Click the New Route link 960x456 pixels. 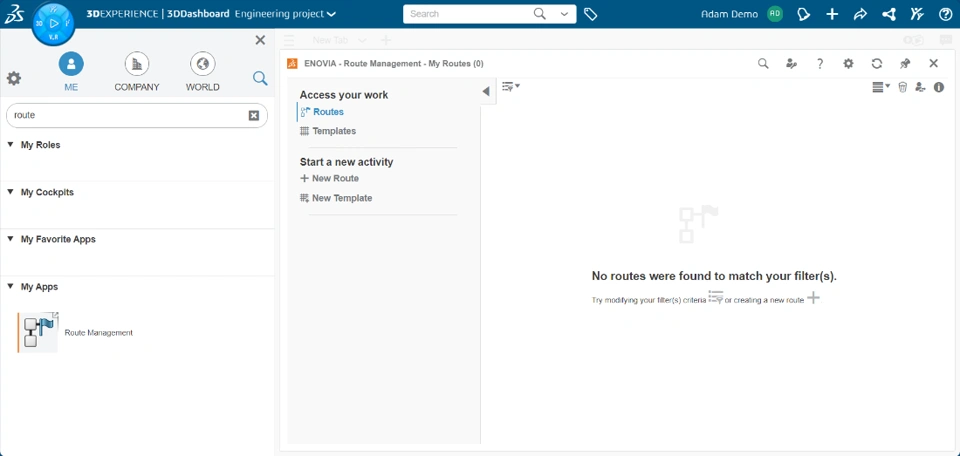click(x=334, y=178)
